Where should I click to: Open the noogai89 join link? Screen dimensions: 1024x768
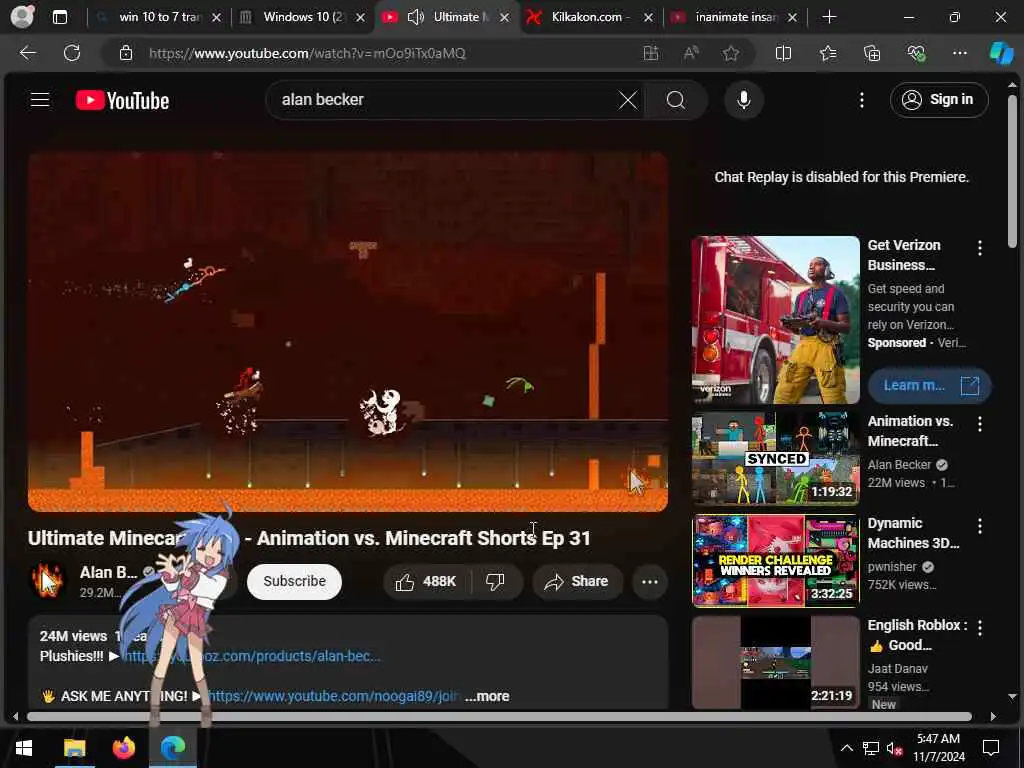coord(332,696)
